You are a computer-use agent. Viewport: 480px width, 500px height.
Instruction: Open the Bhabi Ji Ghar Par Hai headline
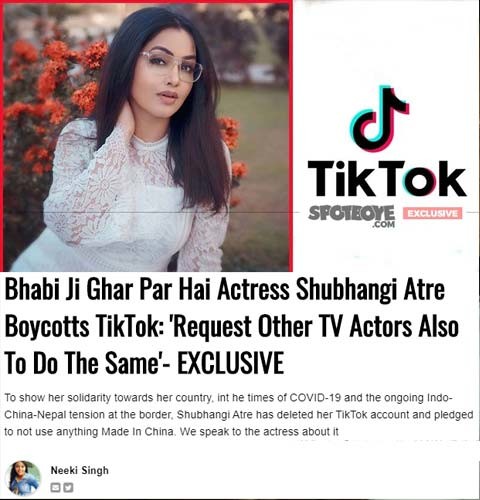point(225,289)
